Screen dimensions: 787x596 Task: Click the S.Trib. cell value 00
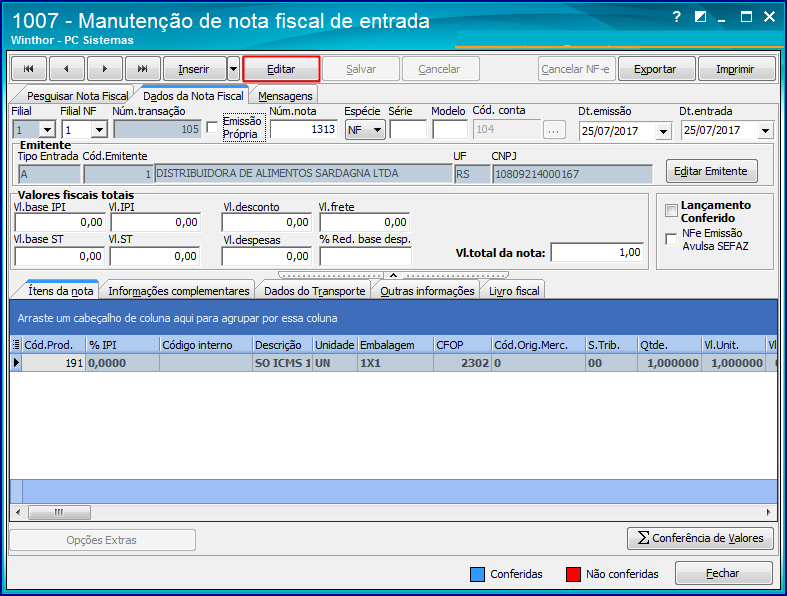(x=611, y=363)
